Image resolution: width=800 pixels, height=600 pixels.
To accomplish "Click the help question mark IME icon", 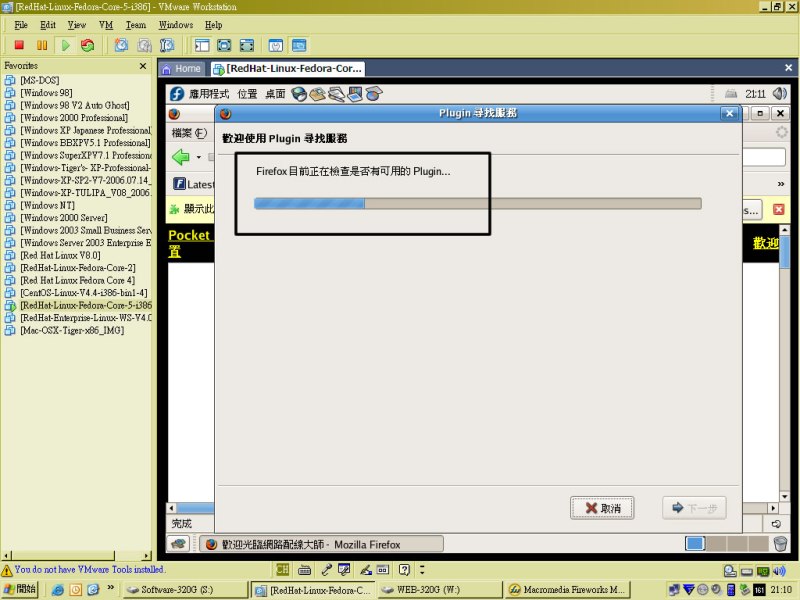I will [x=404, y=569].
